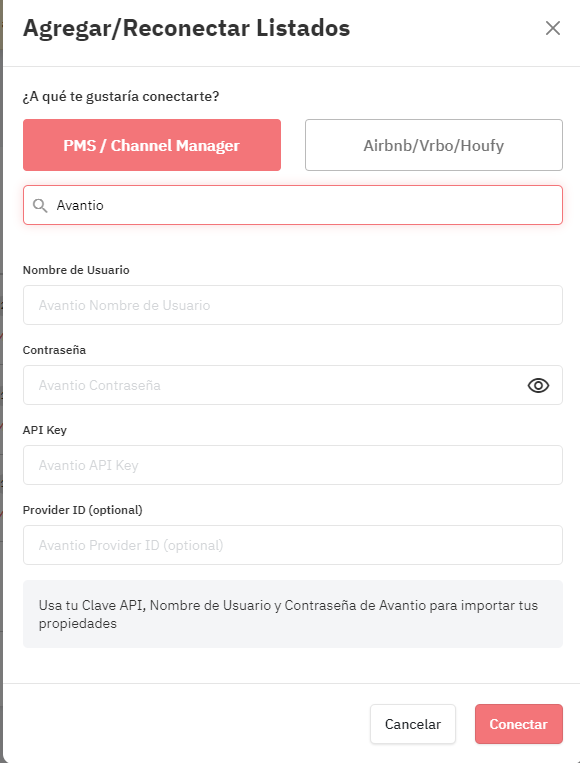Click the ¿A qué te gustaría conectarte? question
This screenshot has width=580, height=763.
[x=121, y=96]
